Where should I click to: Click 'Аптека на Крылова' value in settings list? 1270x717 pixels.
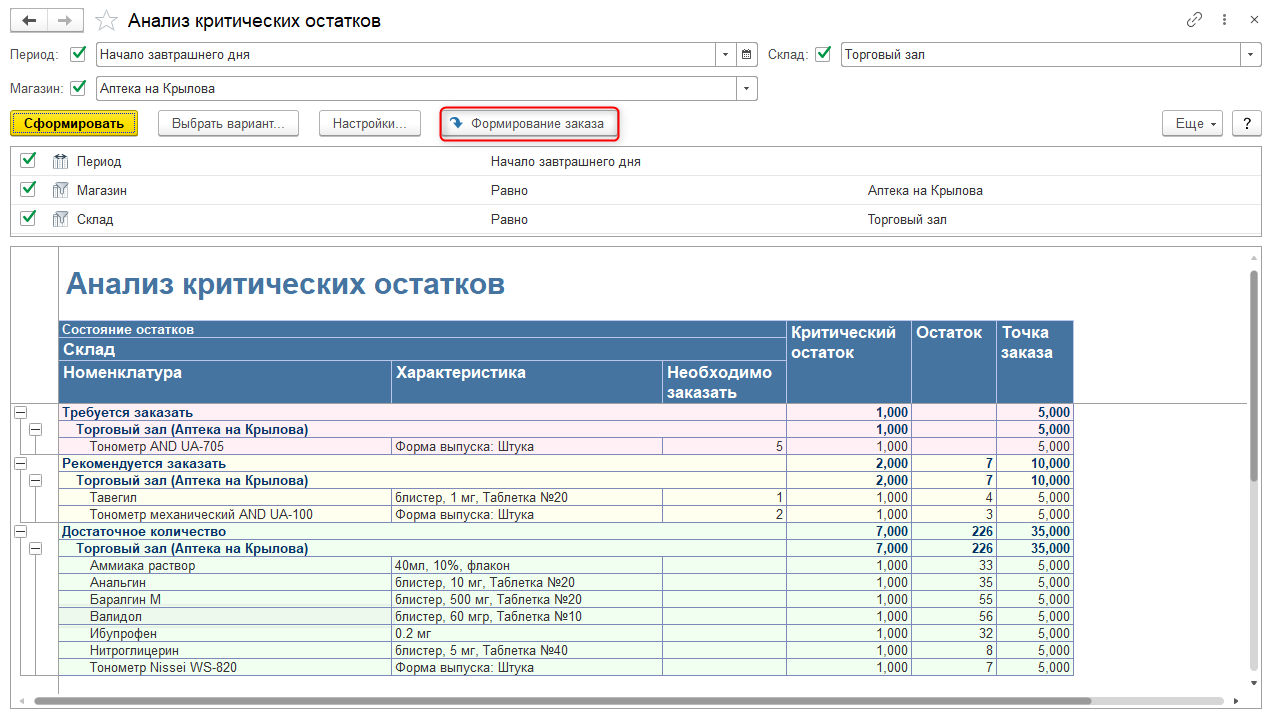[925, 190]
